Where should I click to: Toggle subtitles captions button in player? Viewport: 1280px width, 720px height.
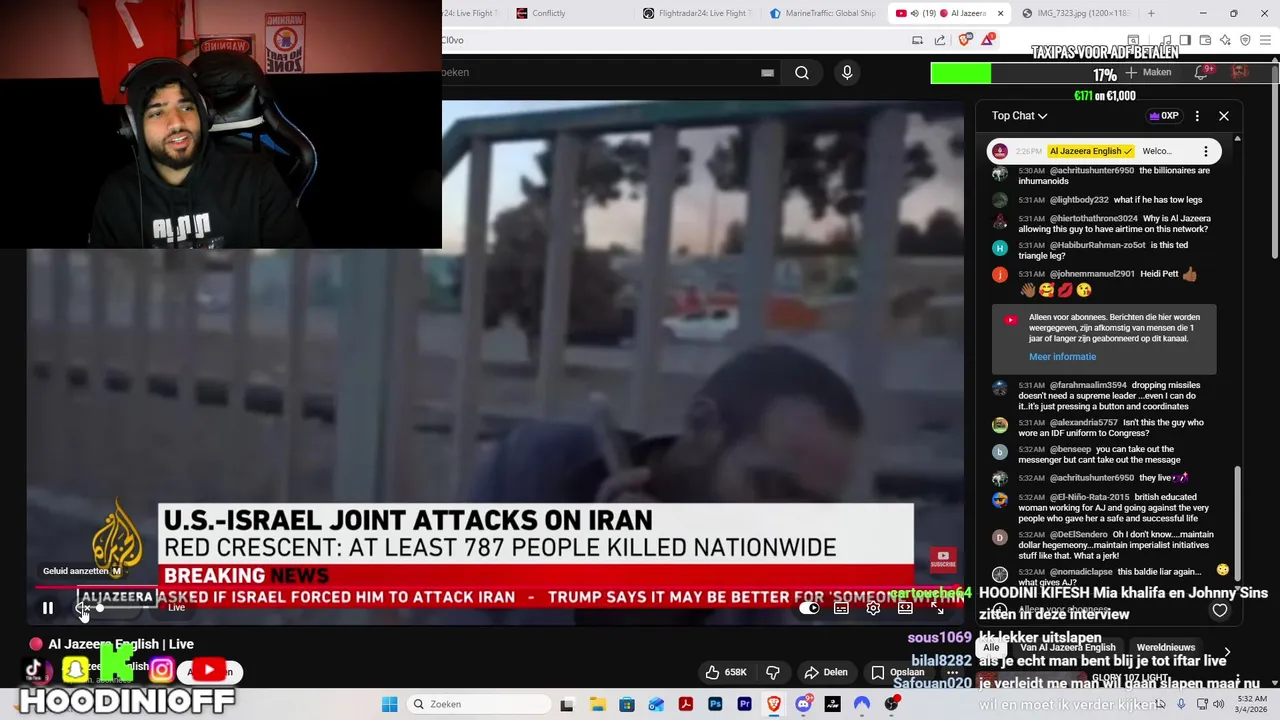[x=842, y=607]
